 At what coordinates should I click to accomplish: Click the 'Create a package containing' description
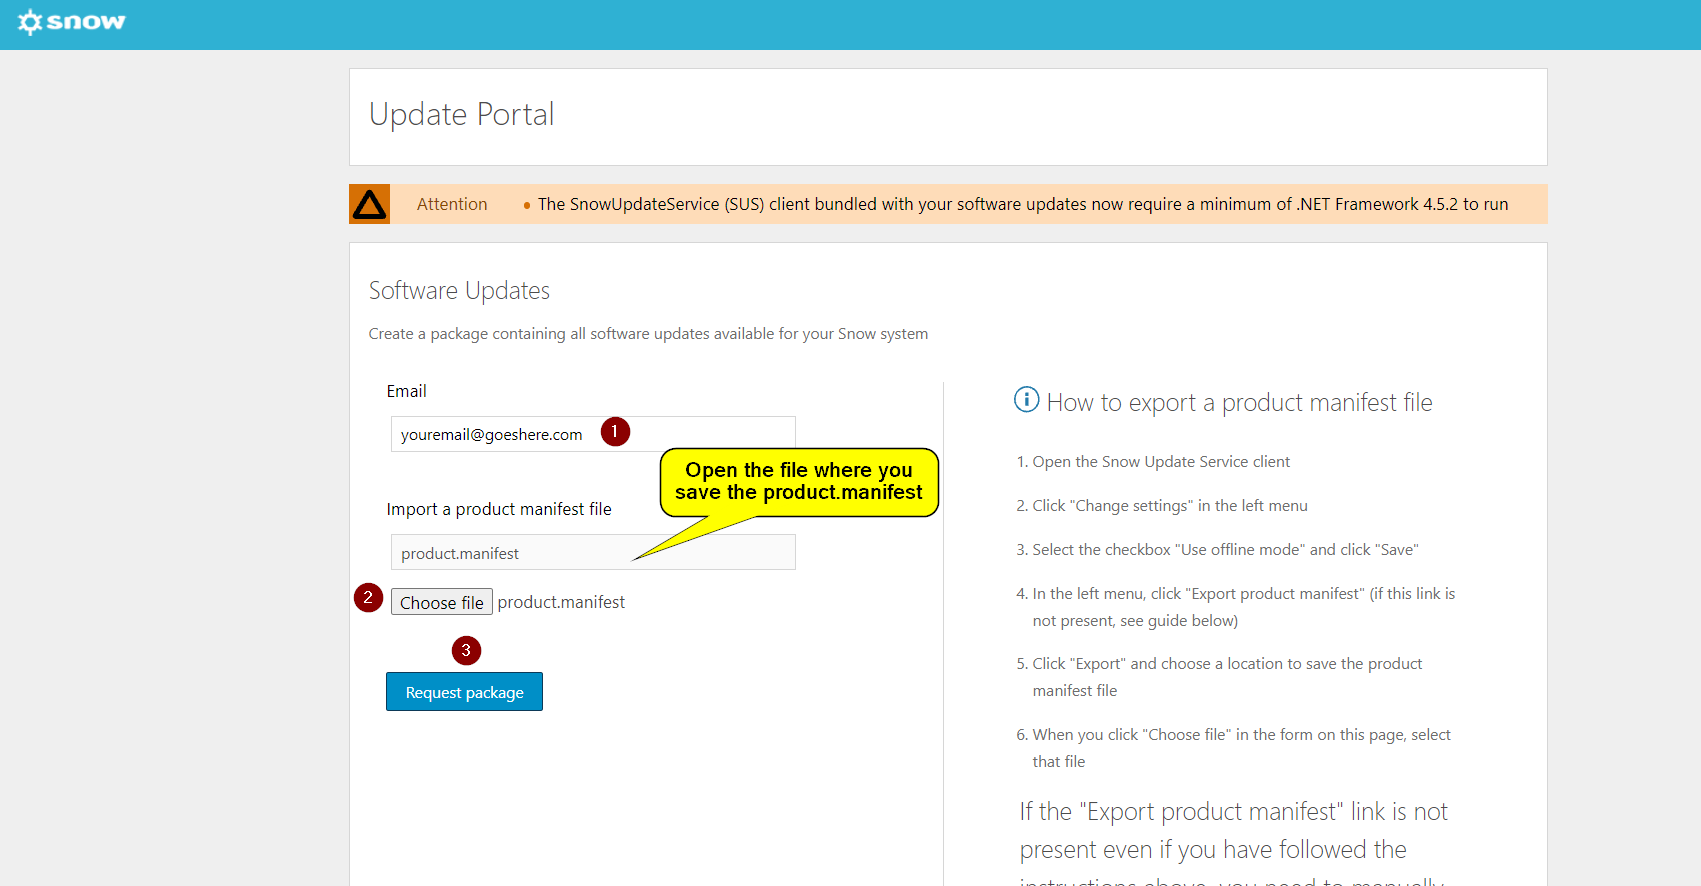[648, 334]
